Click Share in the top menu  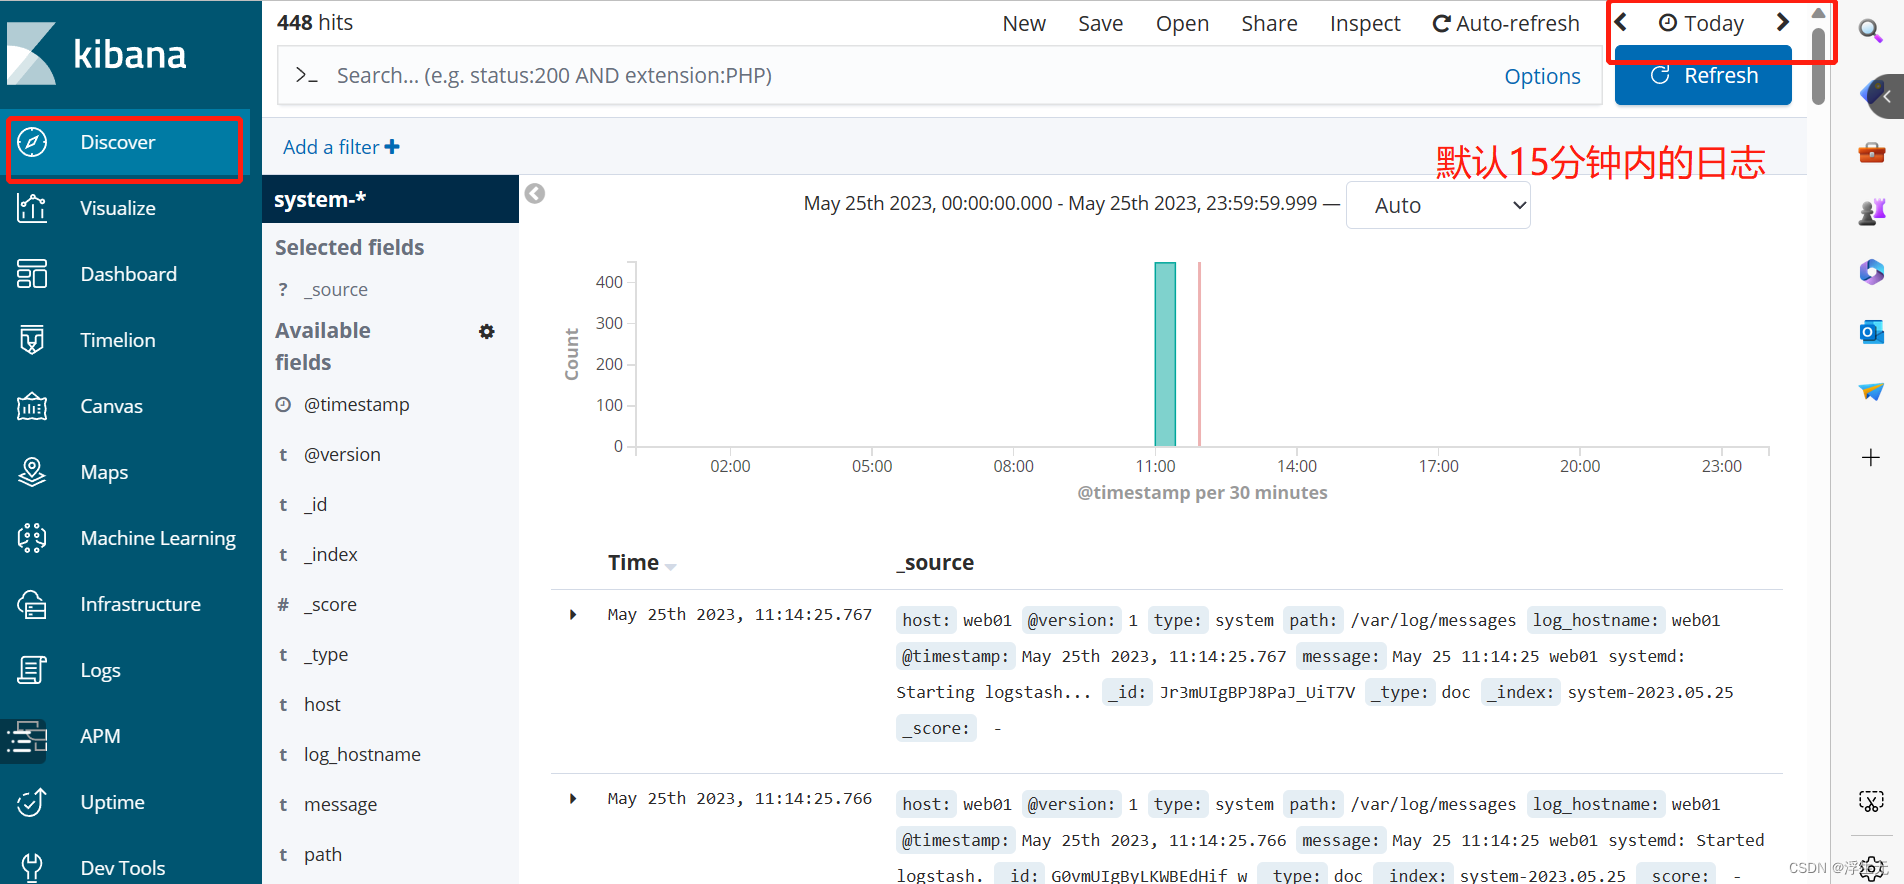coord(1269,23)
